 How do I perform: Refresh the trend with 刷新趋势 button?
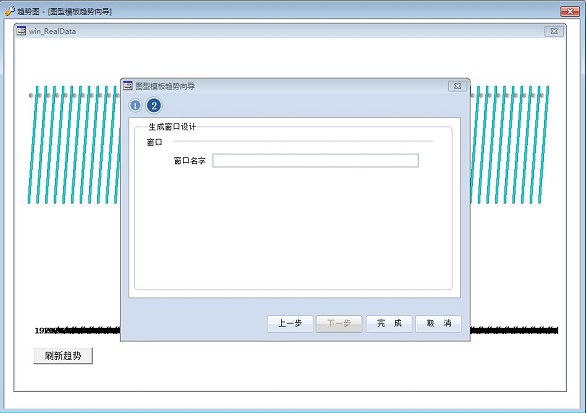point(63,356)
